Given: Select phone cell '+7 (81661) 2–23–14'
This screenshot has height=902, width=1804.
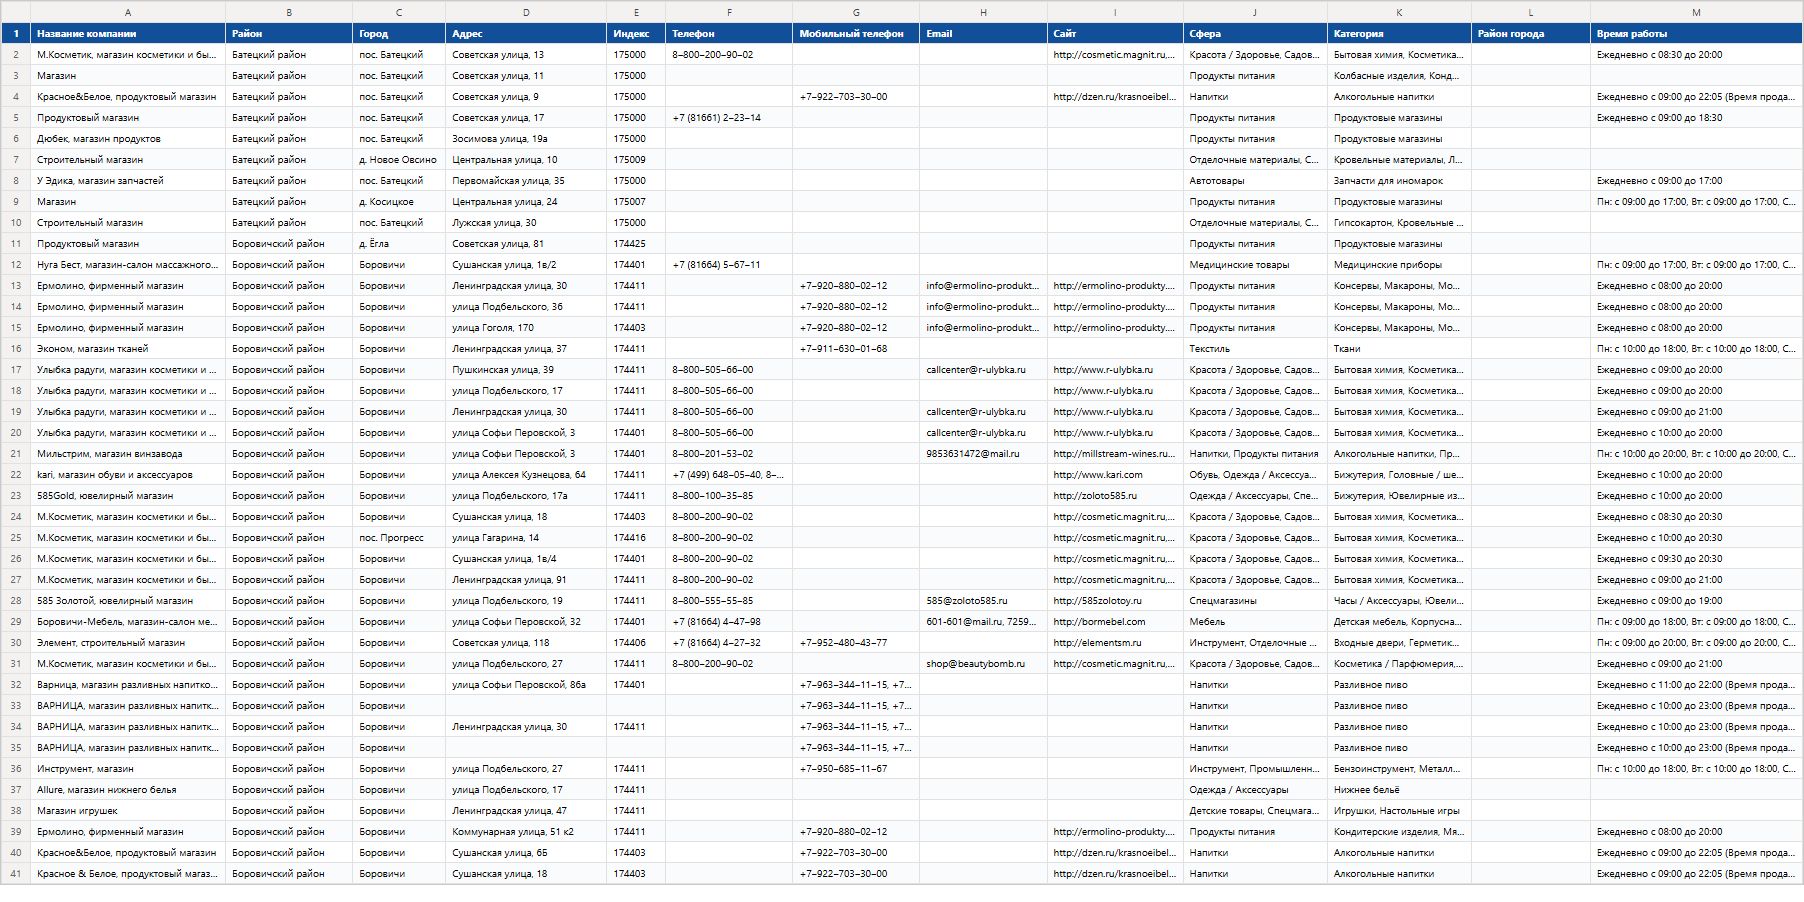Looking at the screenshot, I should click(x=729, y=118).
